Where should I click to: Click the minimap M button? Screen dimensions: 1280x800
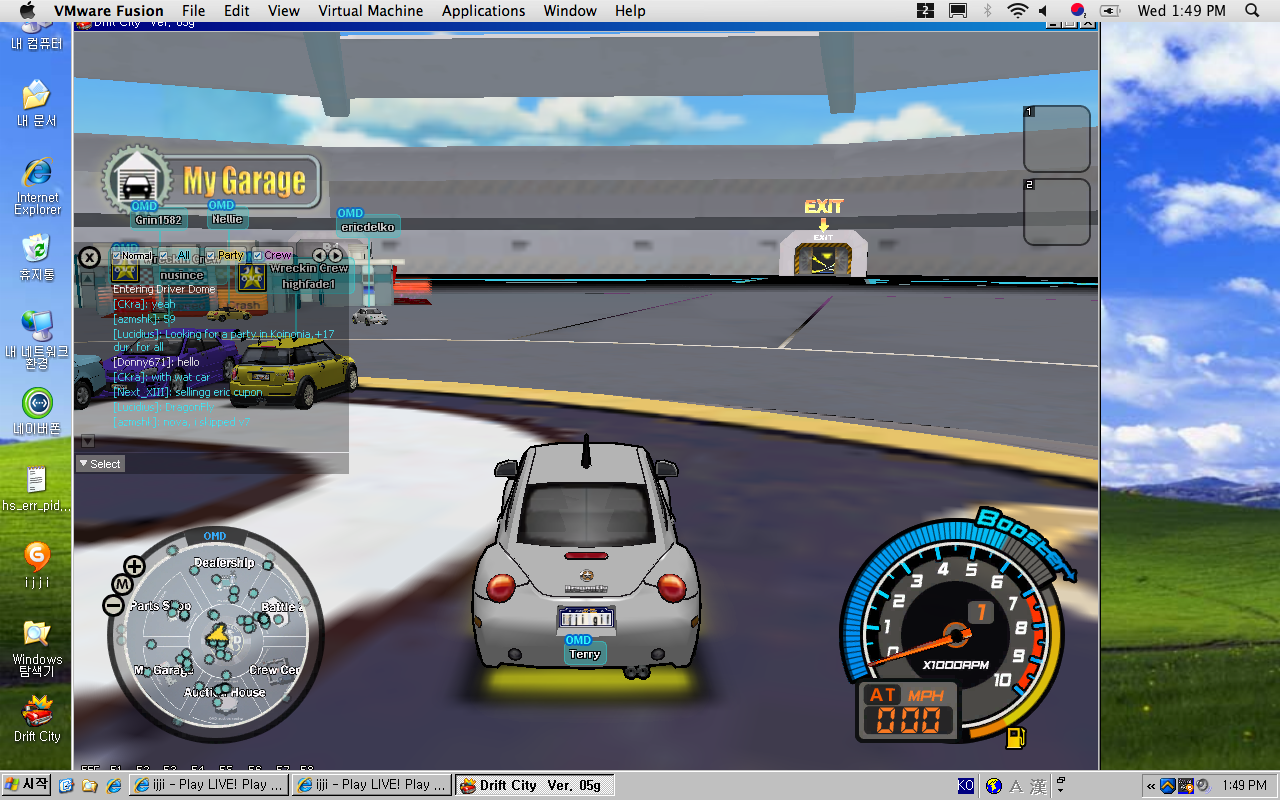tap(122, 584)
